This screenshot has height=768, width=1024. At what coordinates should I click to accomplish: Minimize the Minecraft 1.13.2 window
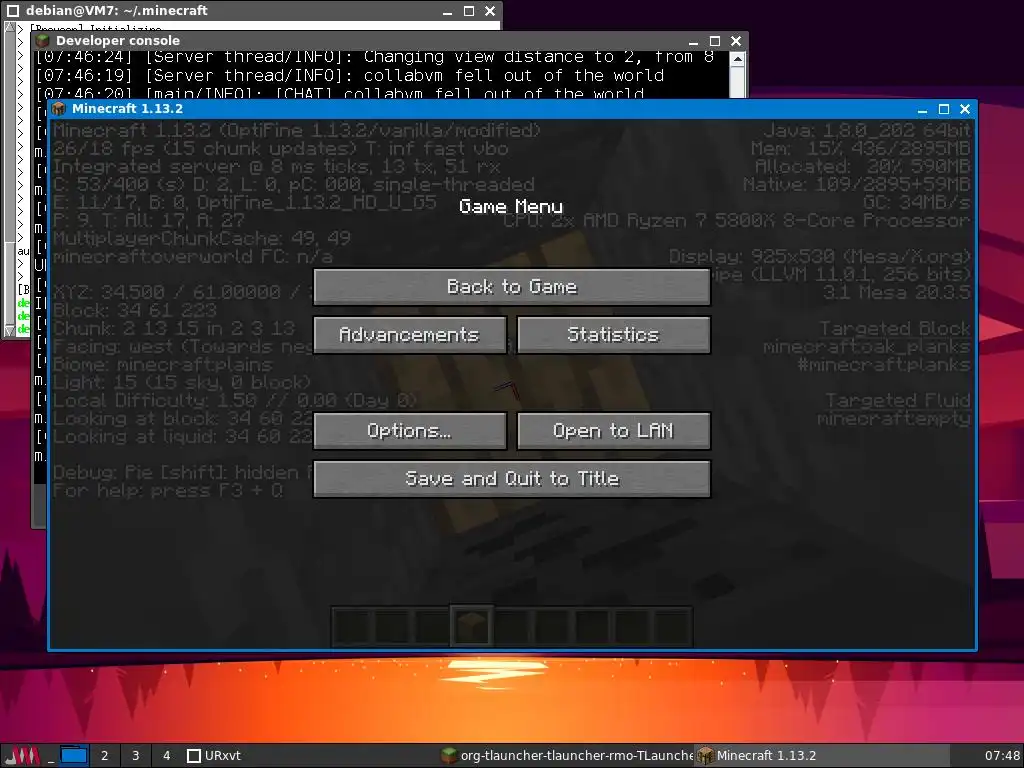tap(922, 109)
